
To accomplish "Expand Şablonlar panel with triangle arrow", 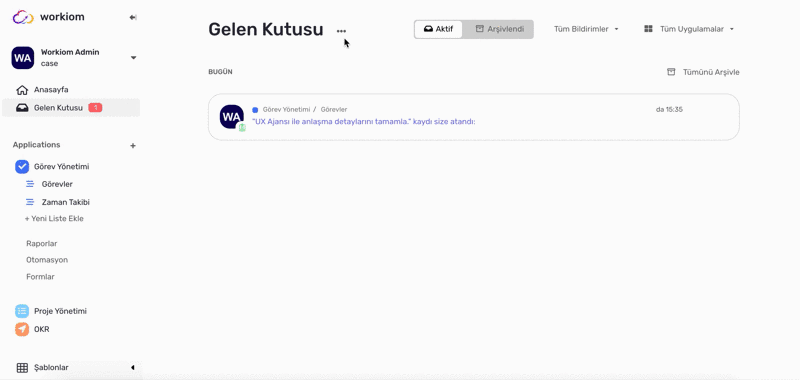I will (x=133, y=367).
